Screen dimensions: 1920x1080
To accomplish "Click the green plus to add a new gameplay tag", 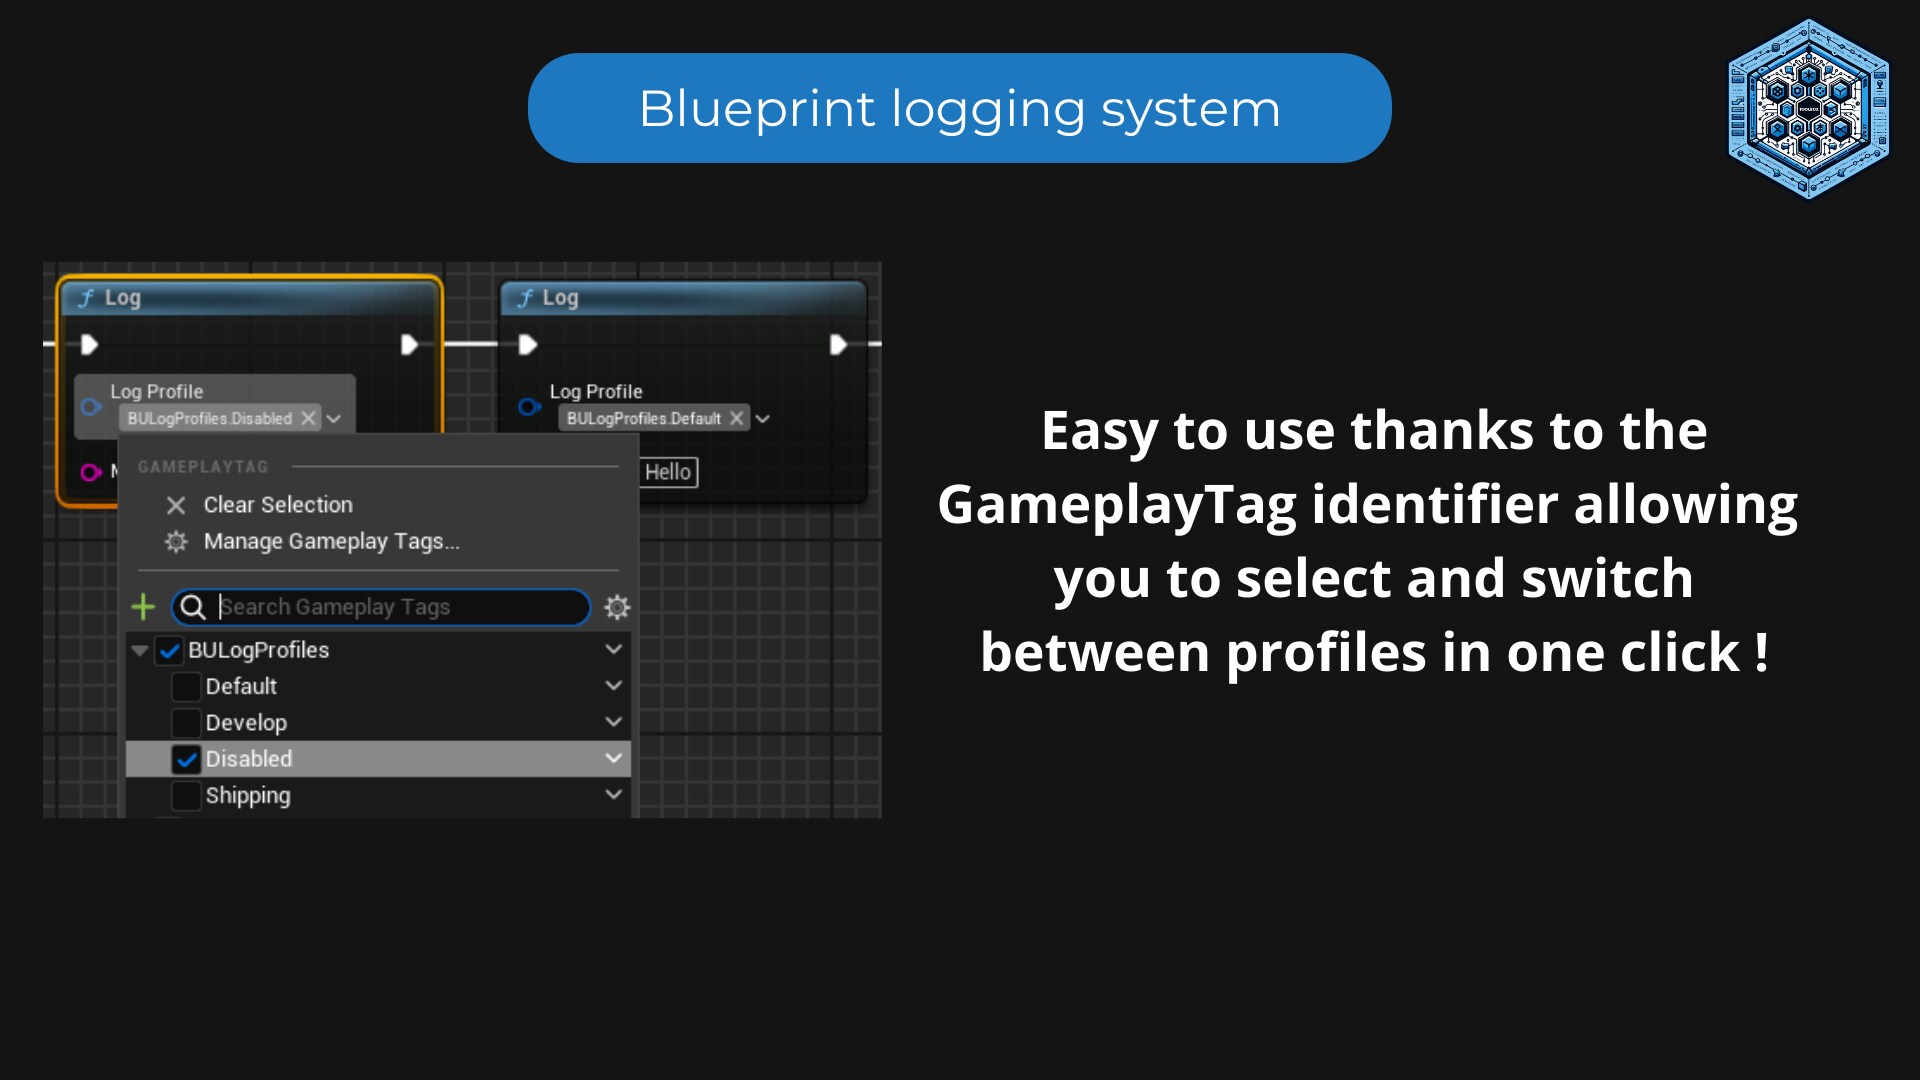I will (144, 607).
